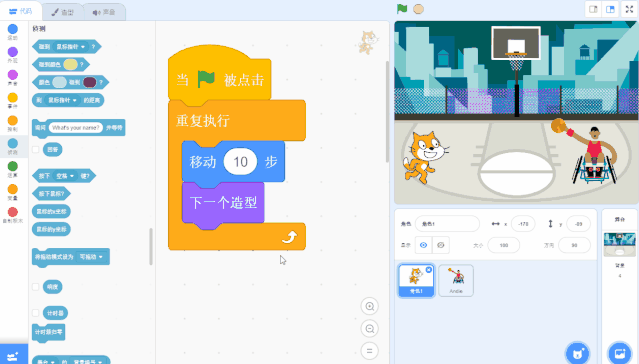Zoom out the script workspace
The image size is (639, 364).
click(x=370, y=329)
